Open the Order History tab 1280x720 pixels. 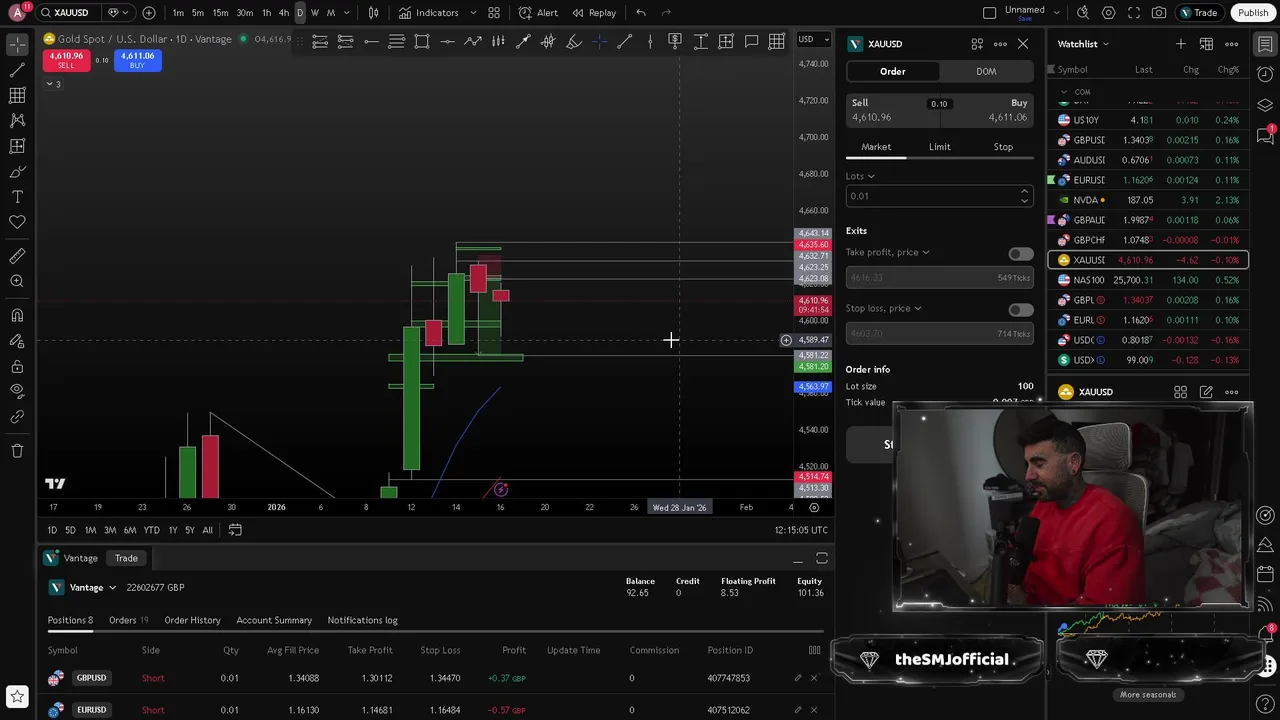click(192, 620)
